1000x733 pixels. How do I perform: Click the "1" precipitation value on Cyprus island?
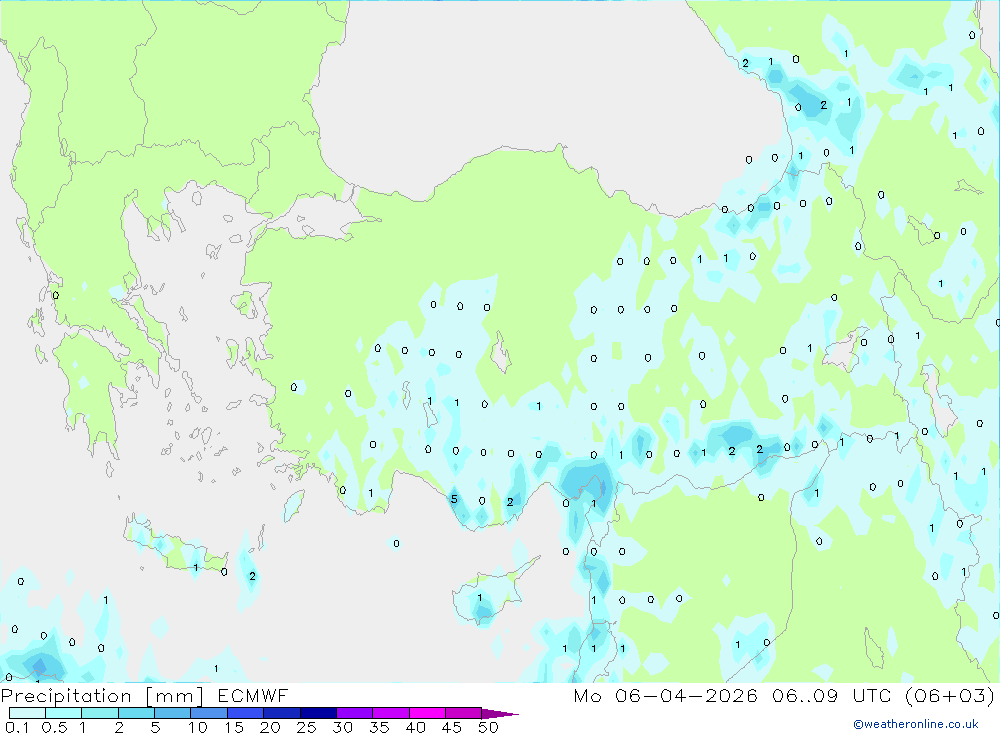click(480, 598)
